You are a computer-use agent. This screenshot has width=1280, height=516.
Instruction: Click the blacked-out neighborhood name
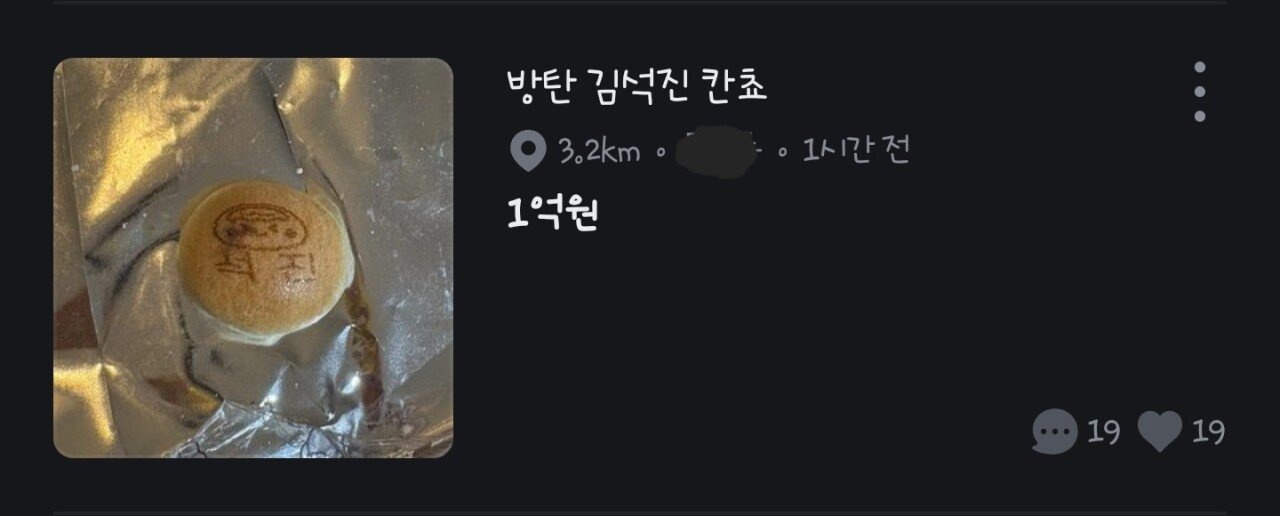(x=718, y=153)
